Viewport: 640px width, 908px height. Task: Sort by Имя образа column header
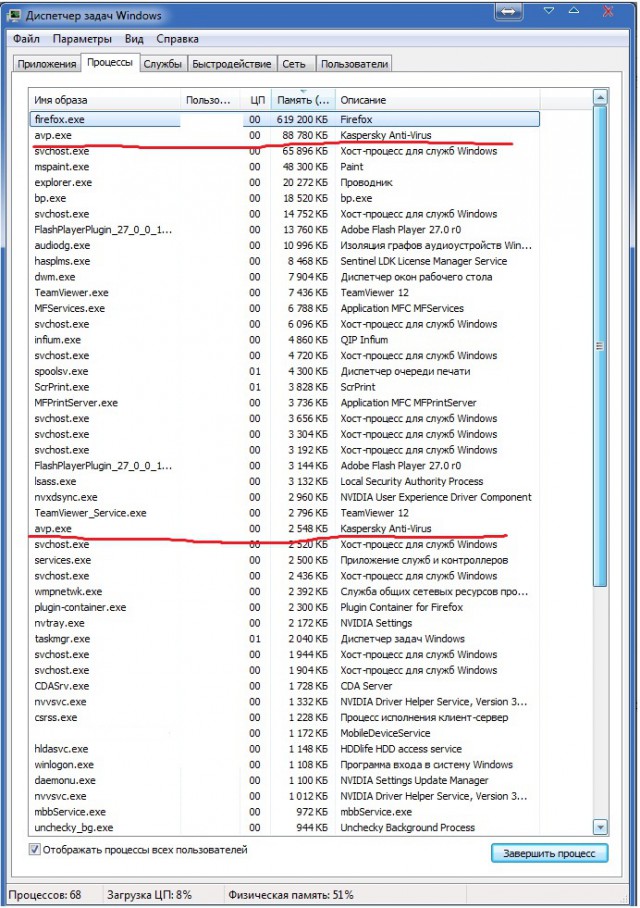click(105, 100)
